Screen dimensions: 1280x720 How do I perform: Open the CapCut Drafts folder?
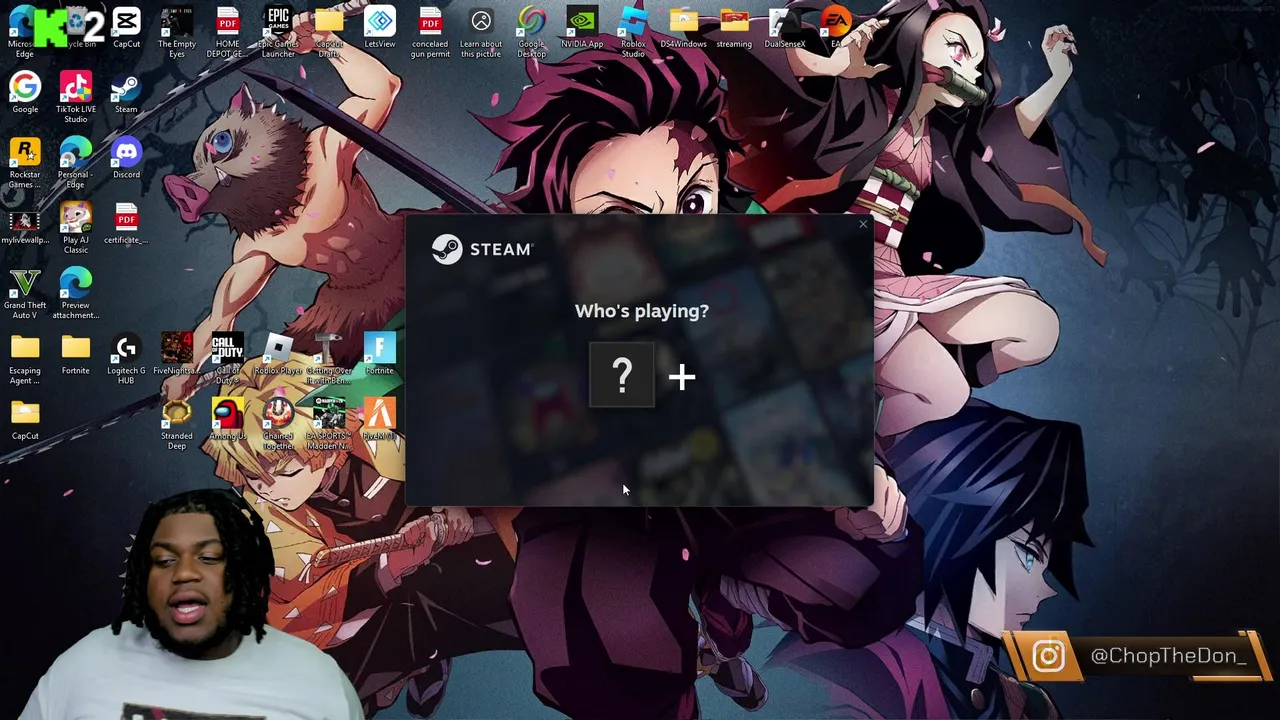(x=329, y=33)
